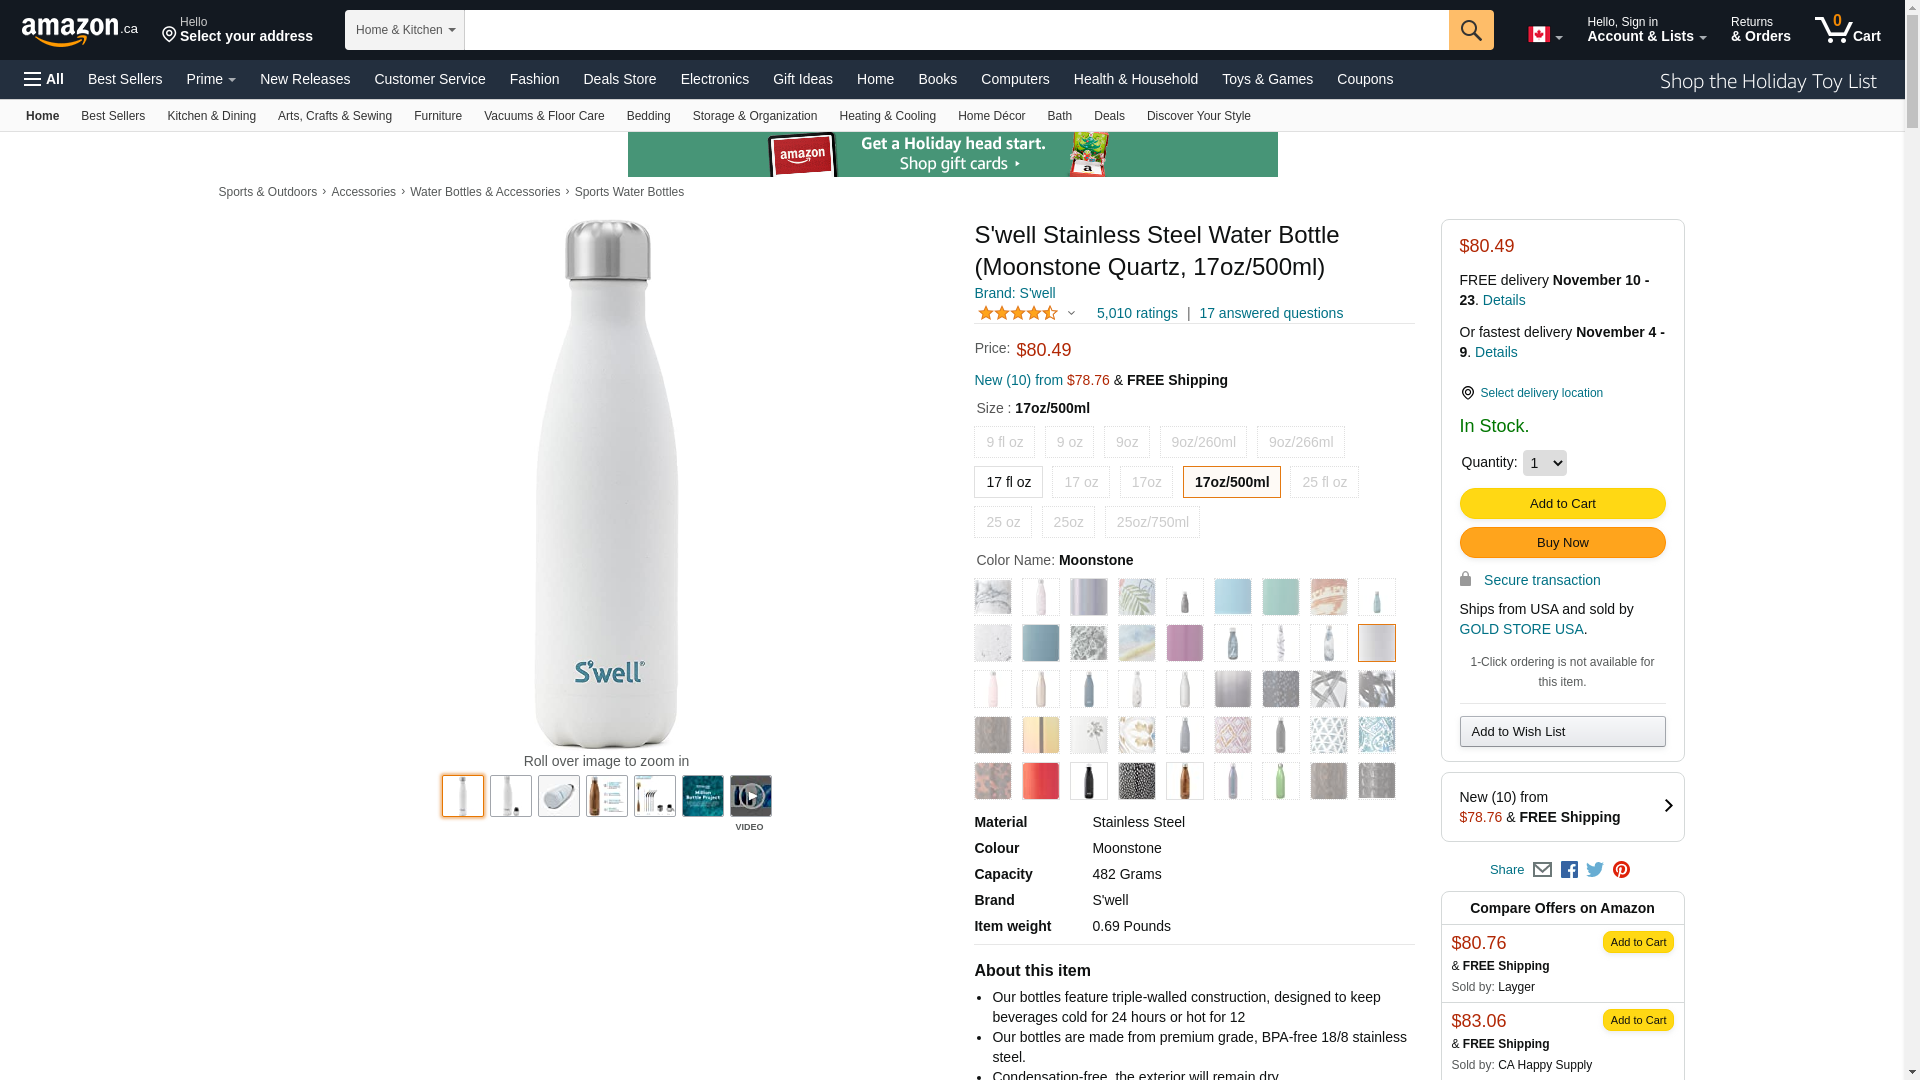
Task: Open the All hamburger menu
Action: click(44, 79)
